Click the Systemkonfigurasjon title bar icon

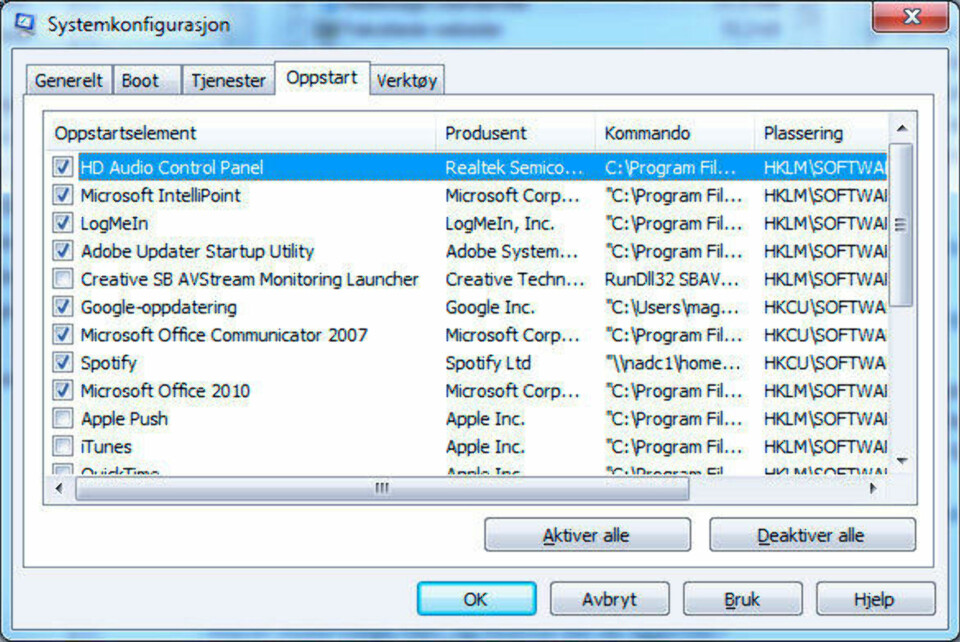click(24, 24)
